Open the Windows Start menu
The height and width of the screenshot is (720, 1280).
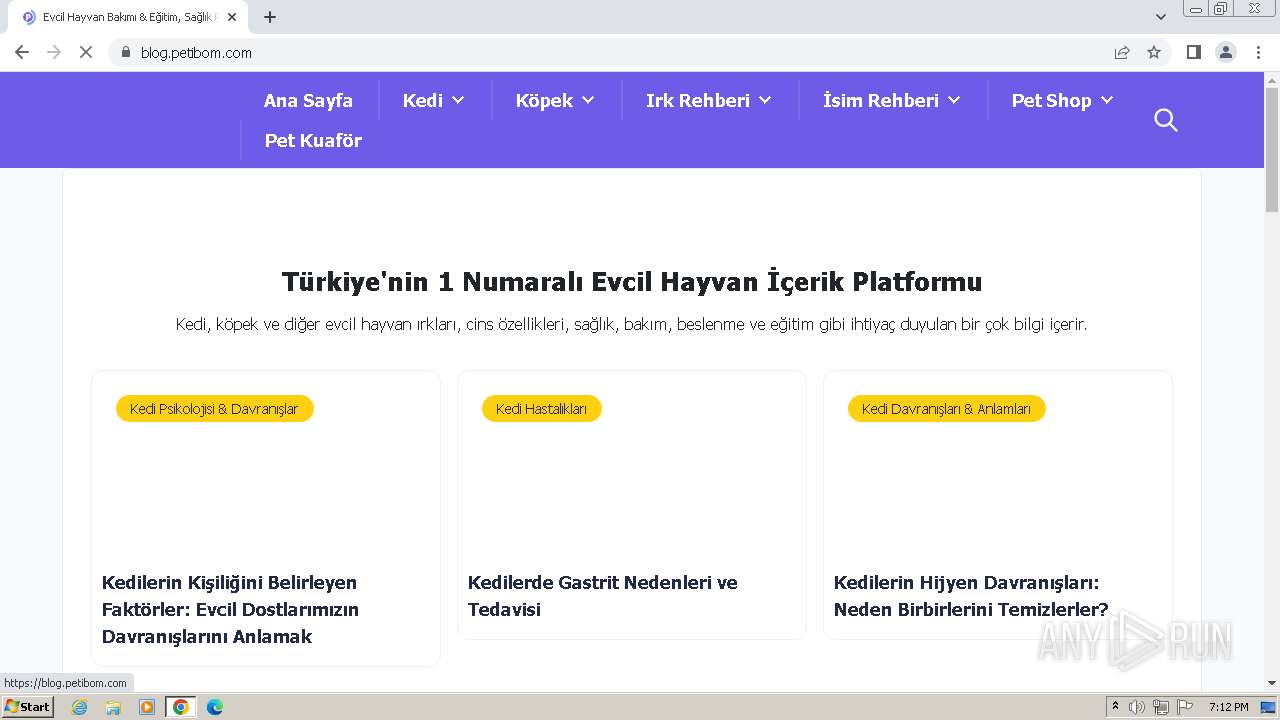(28, 707)
